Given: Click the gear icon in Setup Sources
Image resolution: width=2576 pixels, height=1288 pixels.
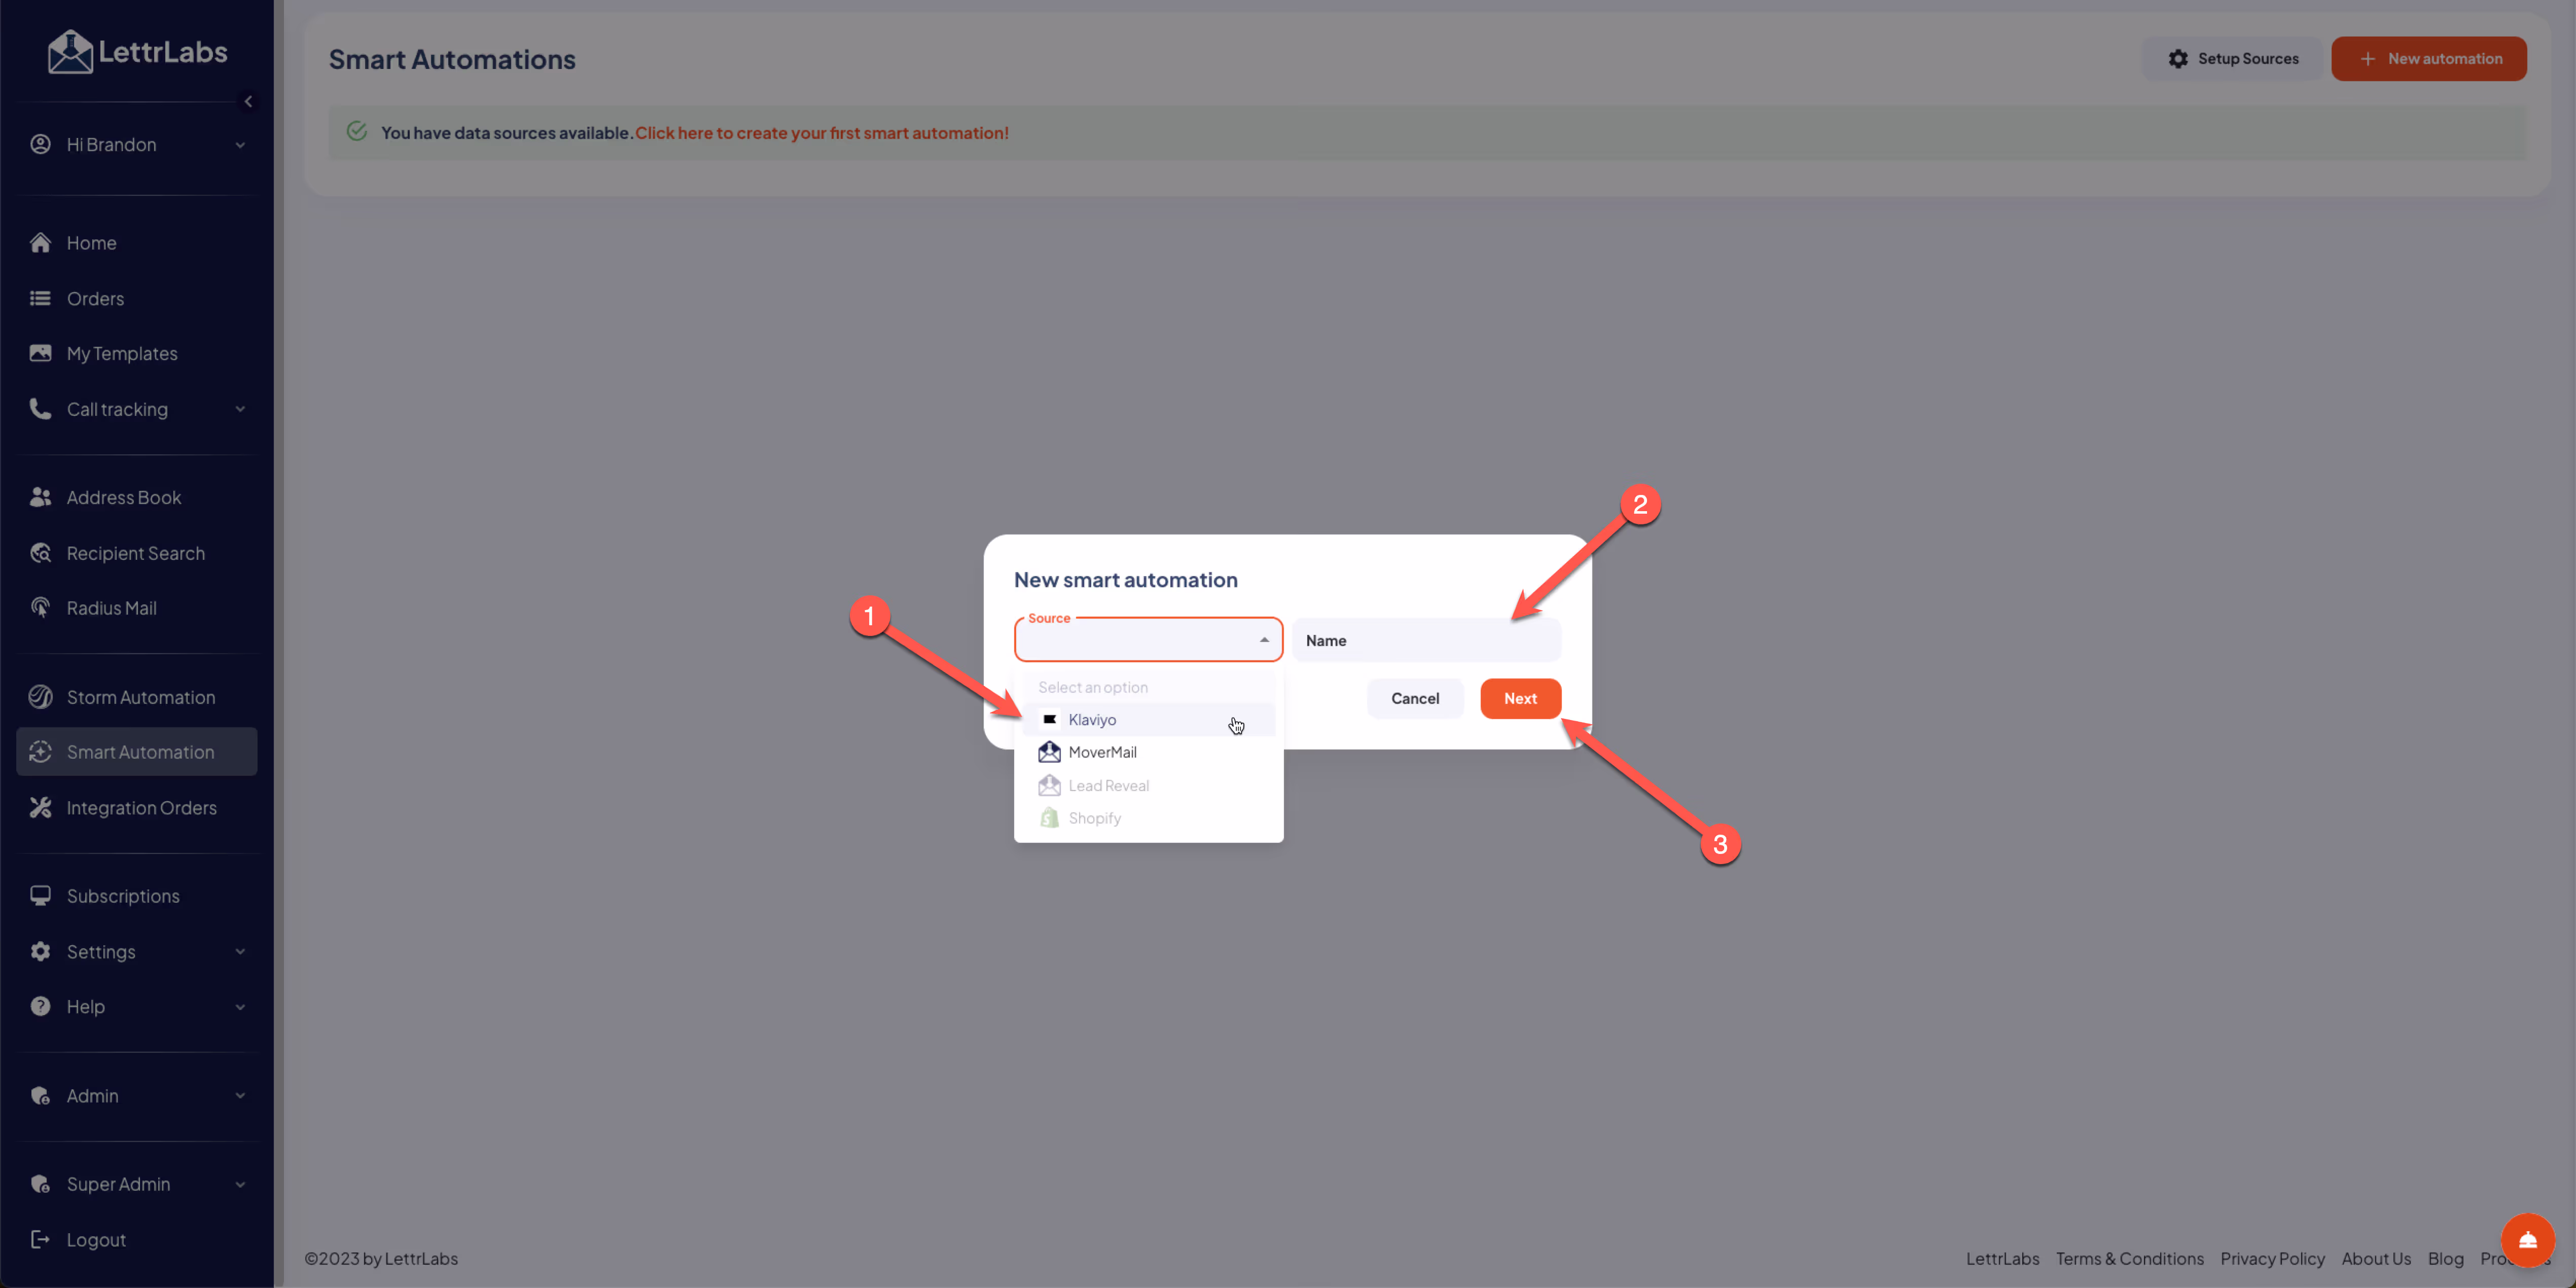Looking at the screenshot, I should [x=2178, y=59].
